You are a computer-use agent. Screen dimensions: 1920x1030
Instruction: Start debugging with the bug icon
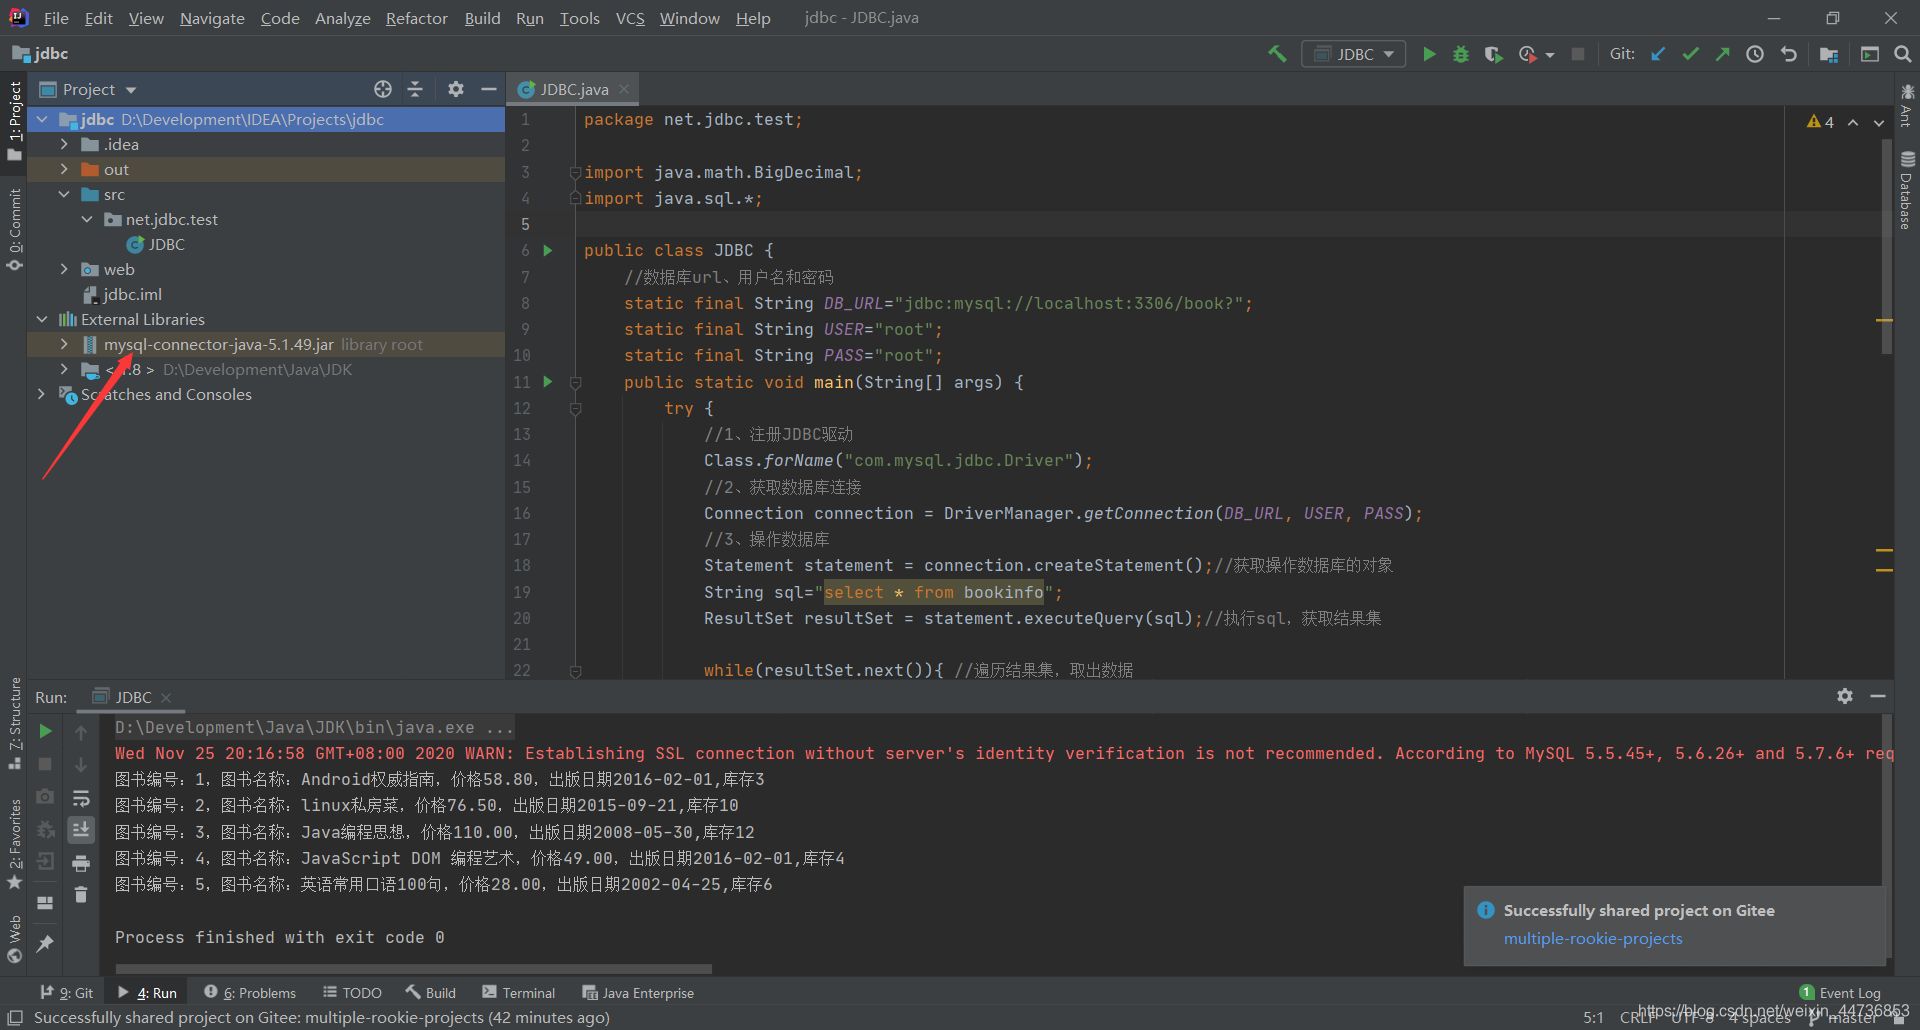pos(1461,54)
